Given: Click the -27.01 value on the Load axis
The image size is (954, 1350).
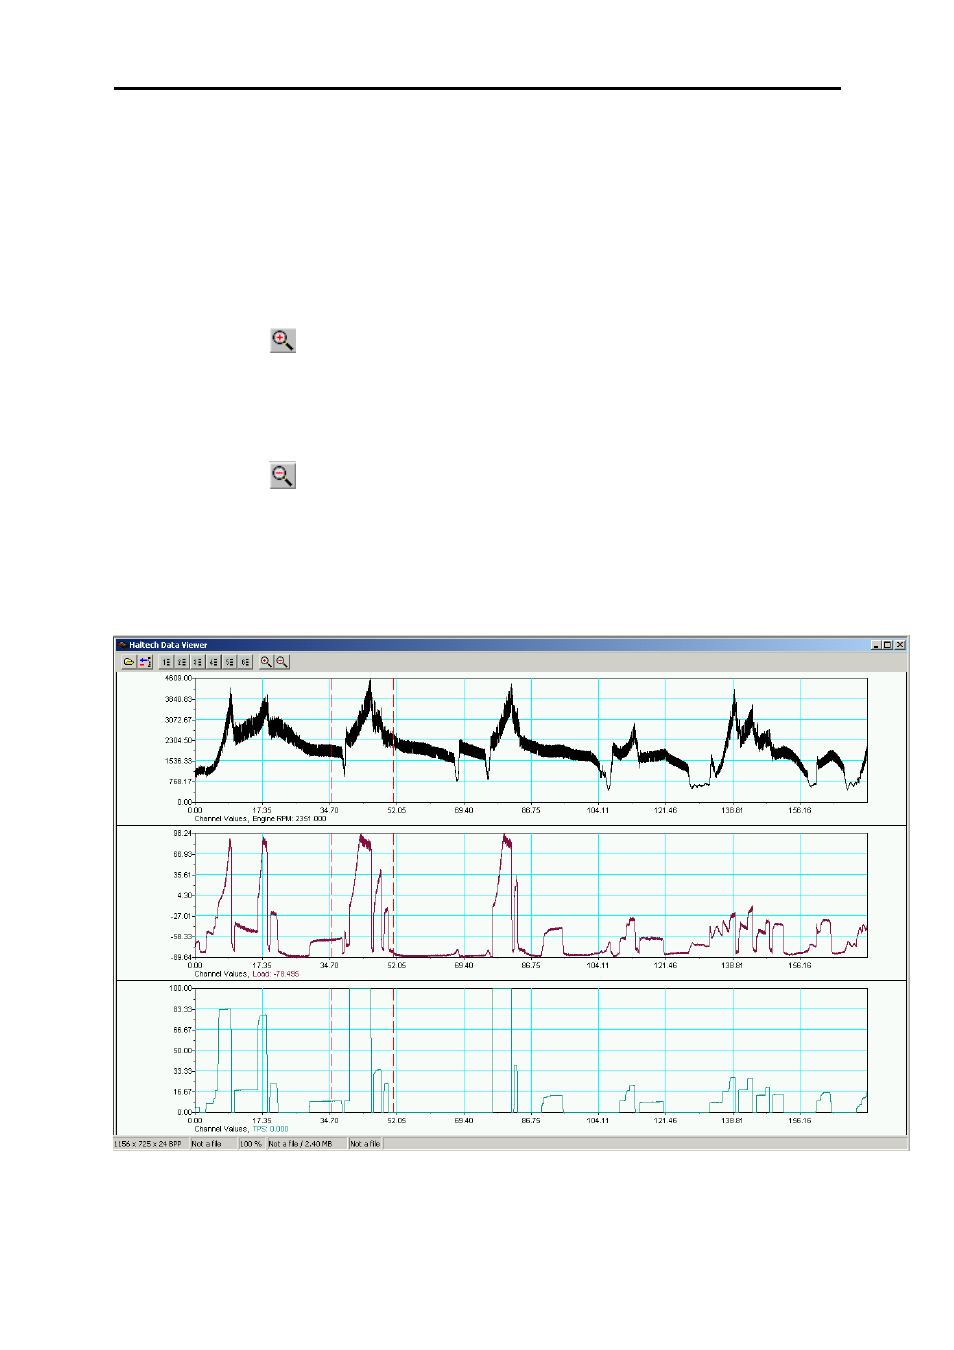Looking at the screenshot, I should 182,916.
